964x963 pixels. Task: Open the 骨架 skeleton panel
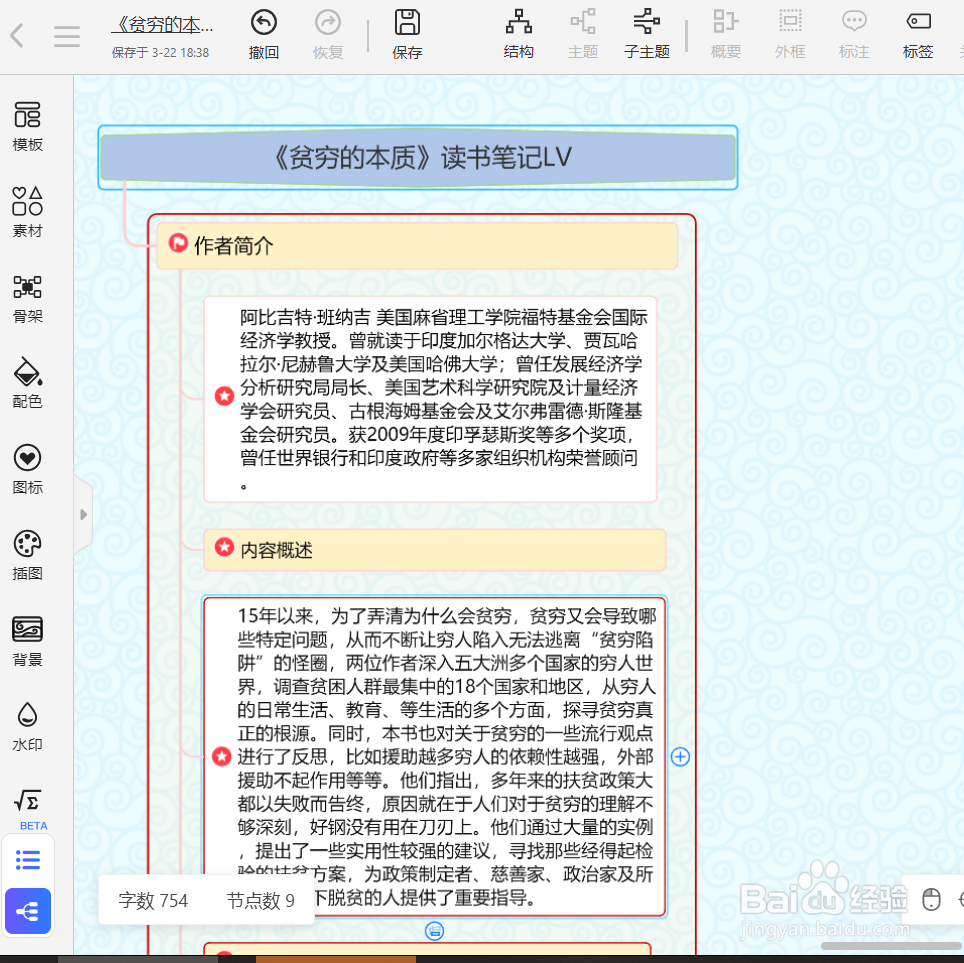tap(28, 299)
